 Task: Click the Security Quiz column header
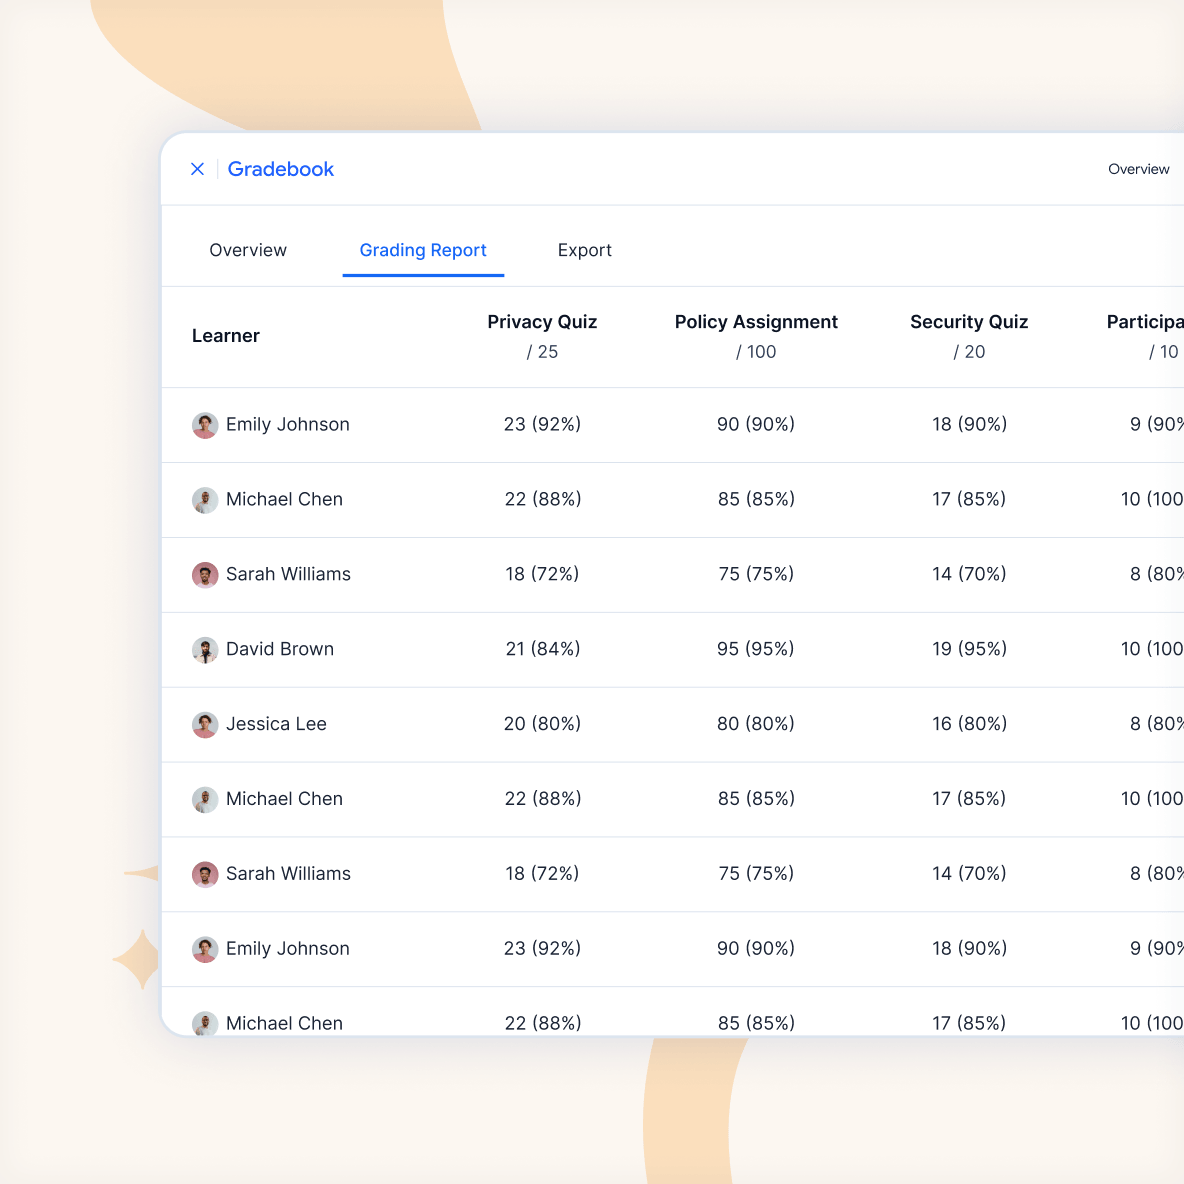coord(969,322)
